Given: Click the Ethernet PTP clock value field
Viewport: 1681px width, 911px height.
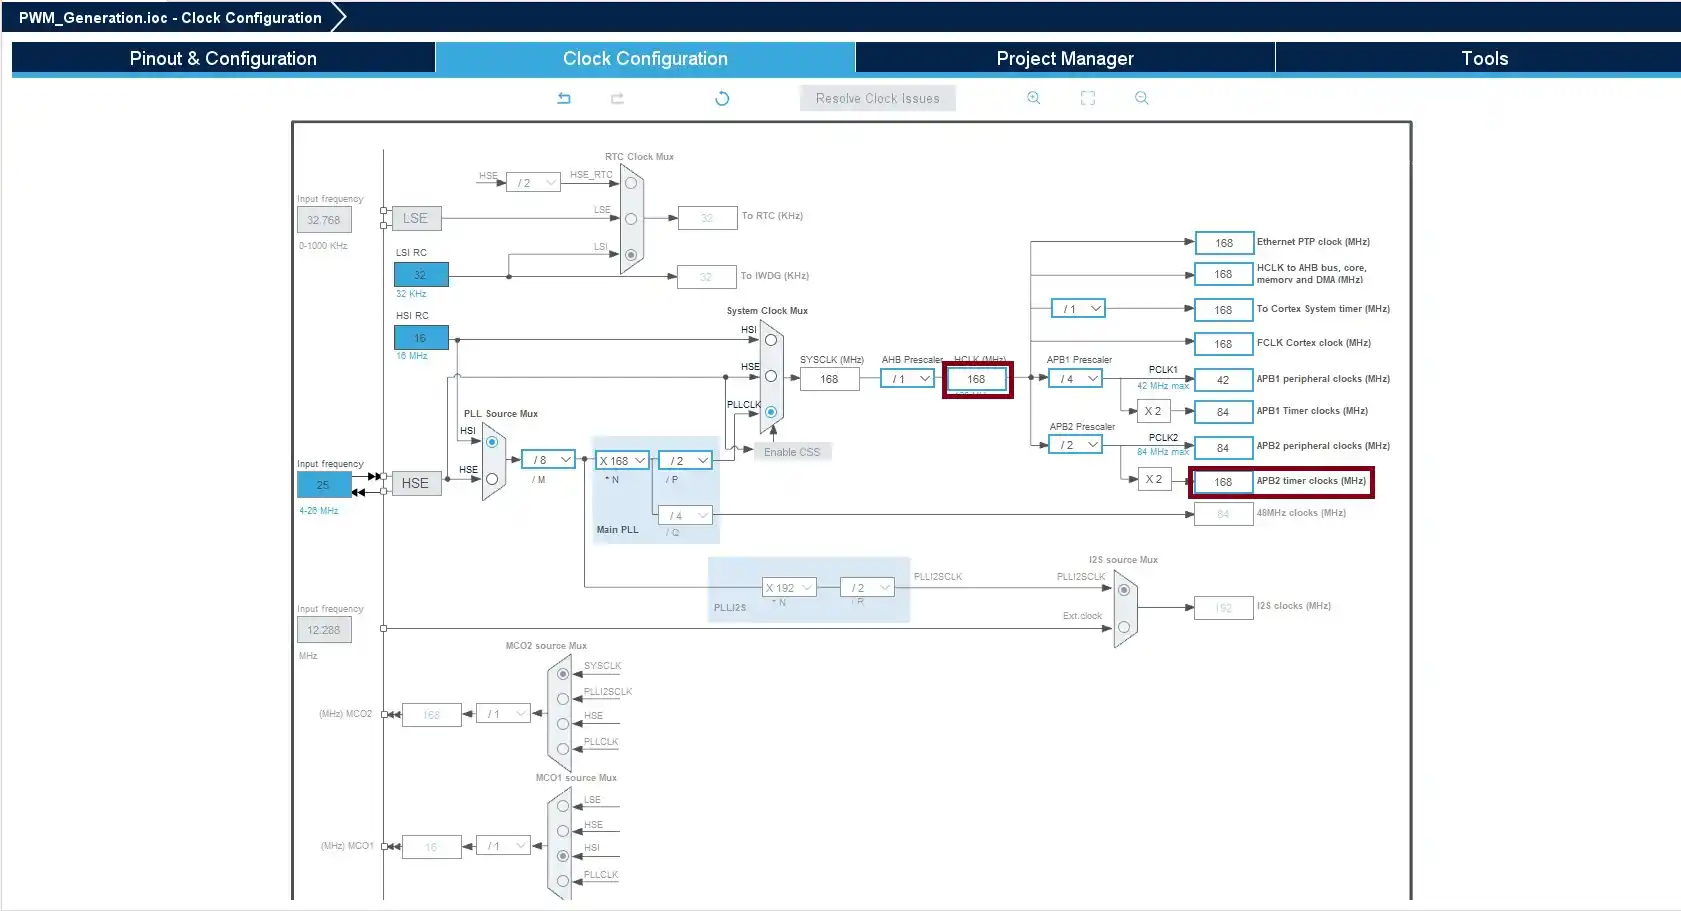Looking at the screenshot, I should pyautogui.click(x=1223, y=243).
